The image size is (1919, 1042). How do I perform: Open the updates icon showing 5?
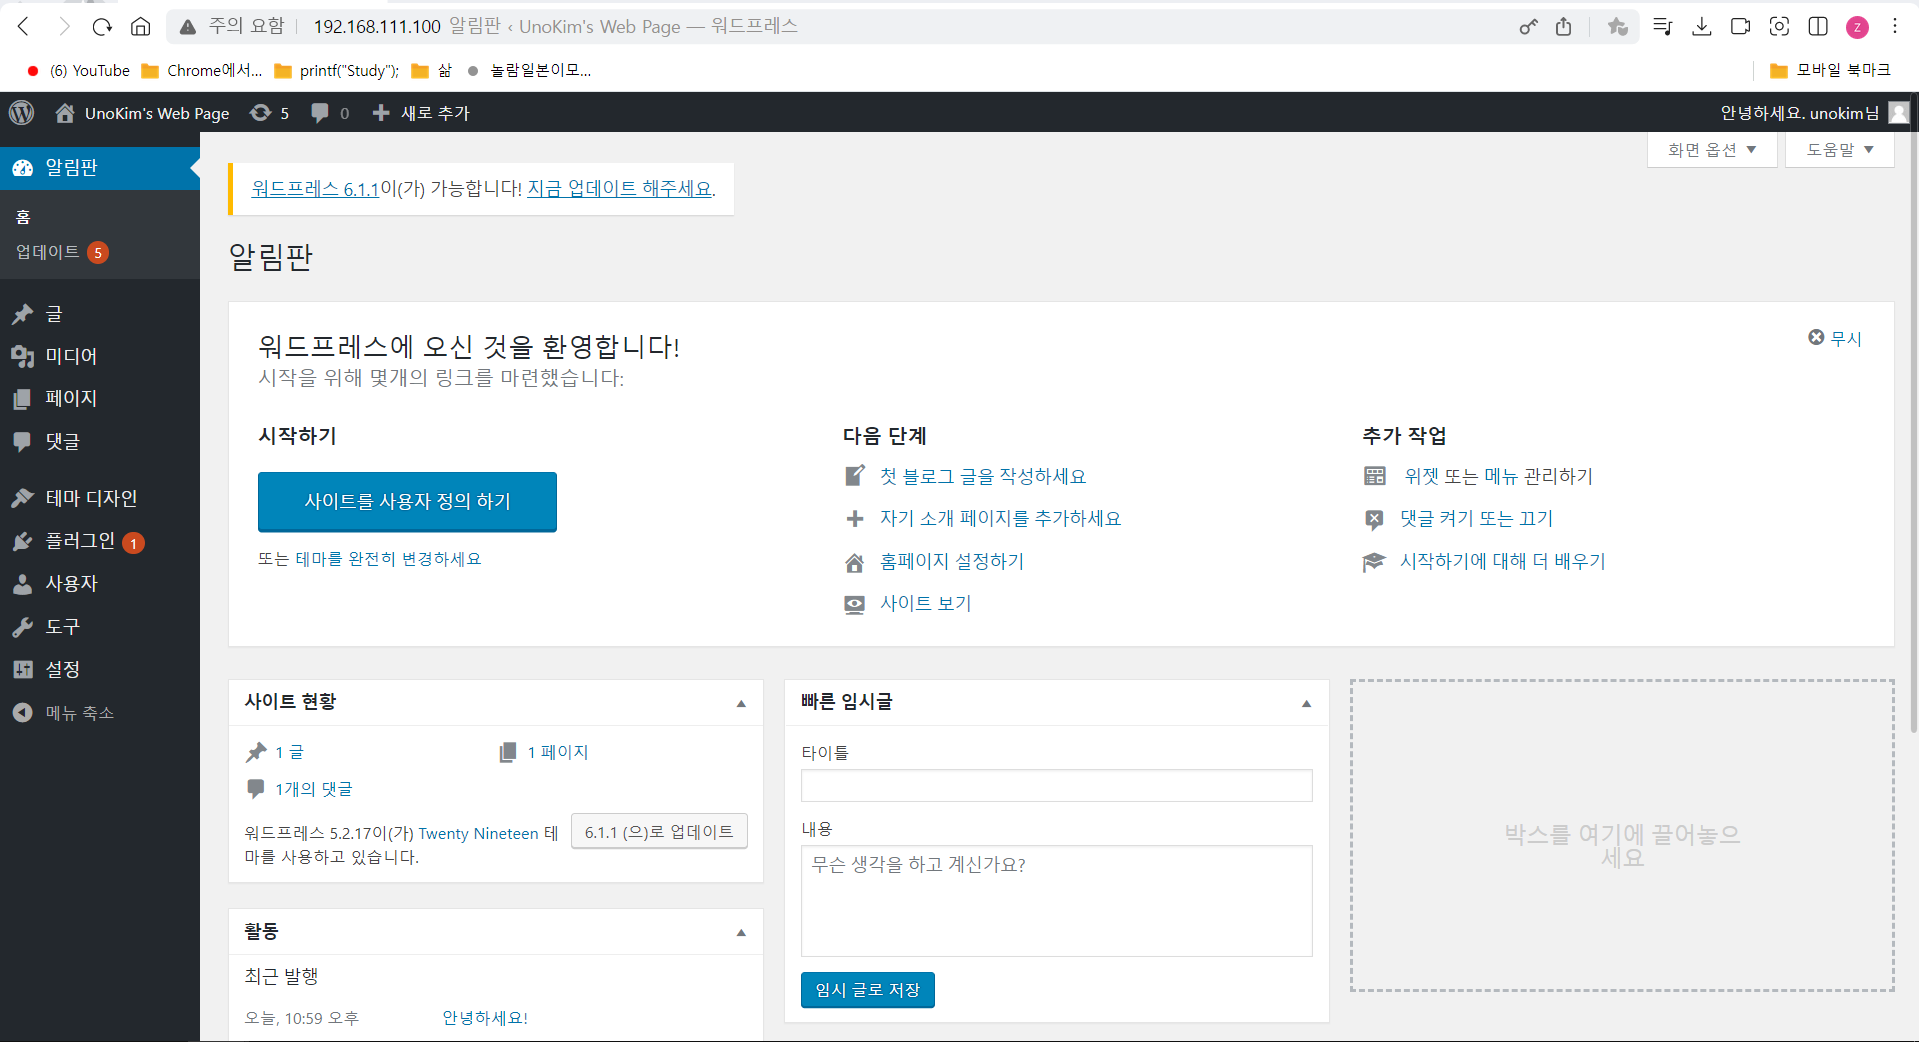click(261, 113)
